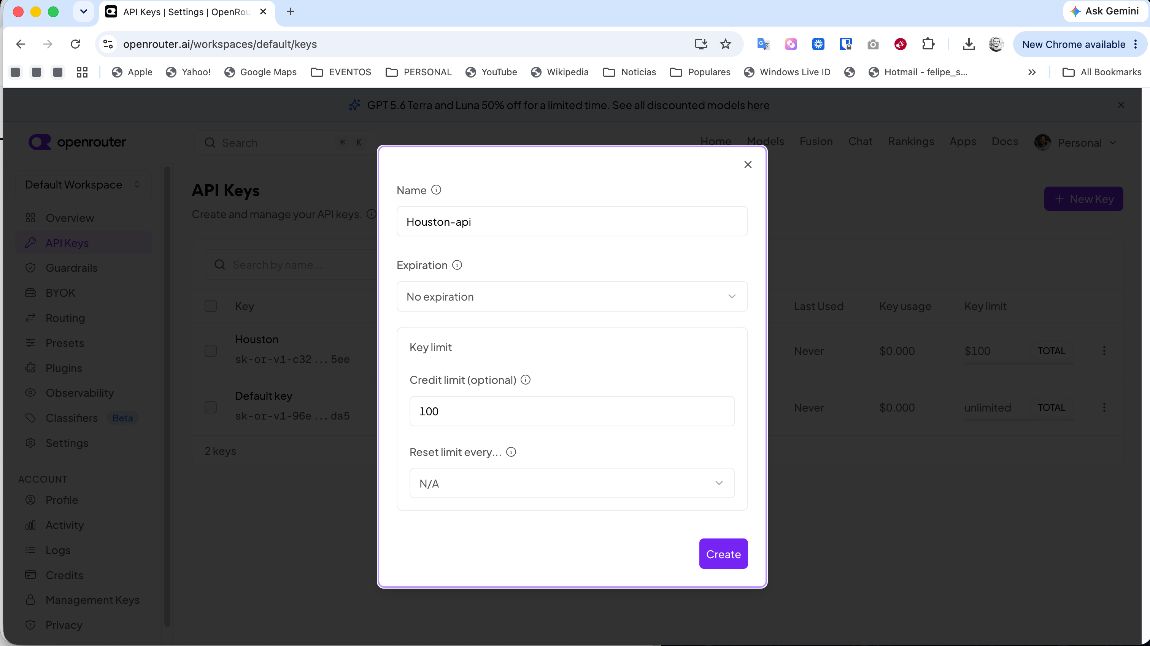Viewport: 1150px width, 646px height.
Task: Show more bookmarks chevron
Action: point(1032,72)
